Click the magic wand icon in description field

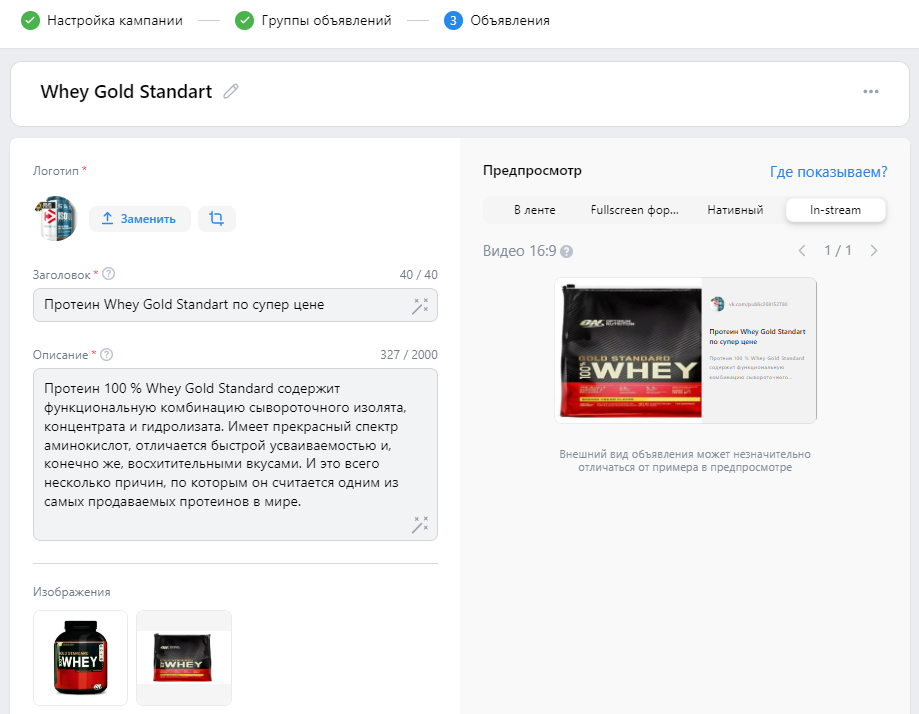[420, 524]
